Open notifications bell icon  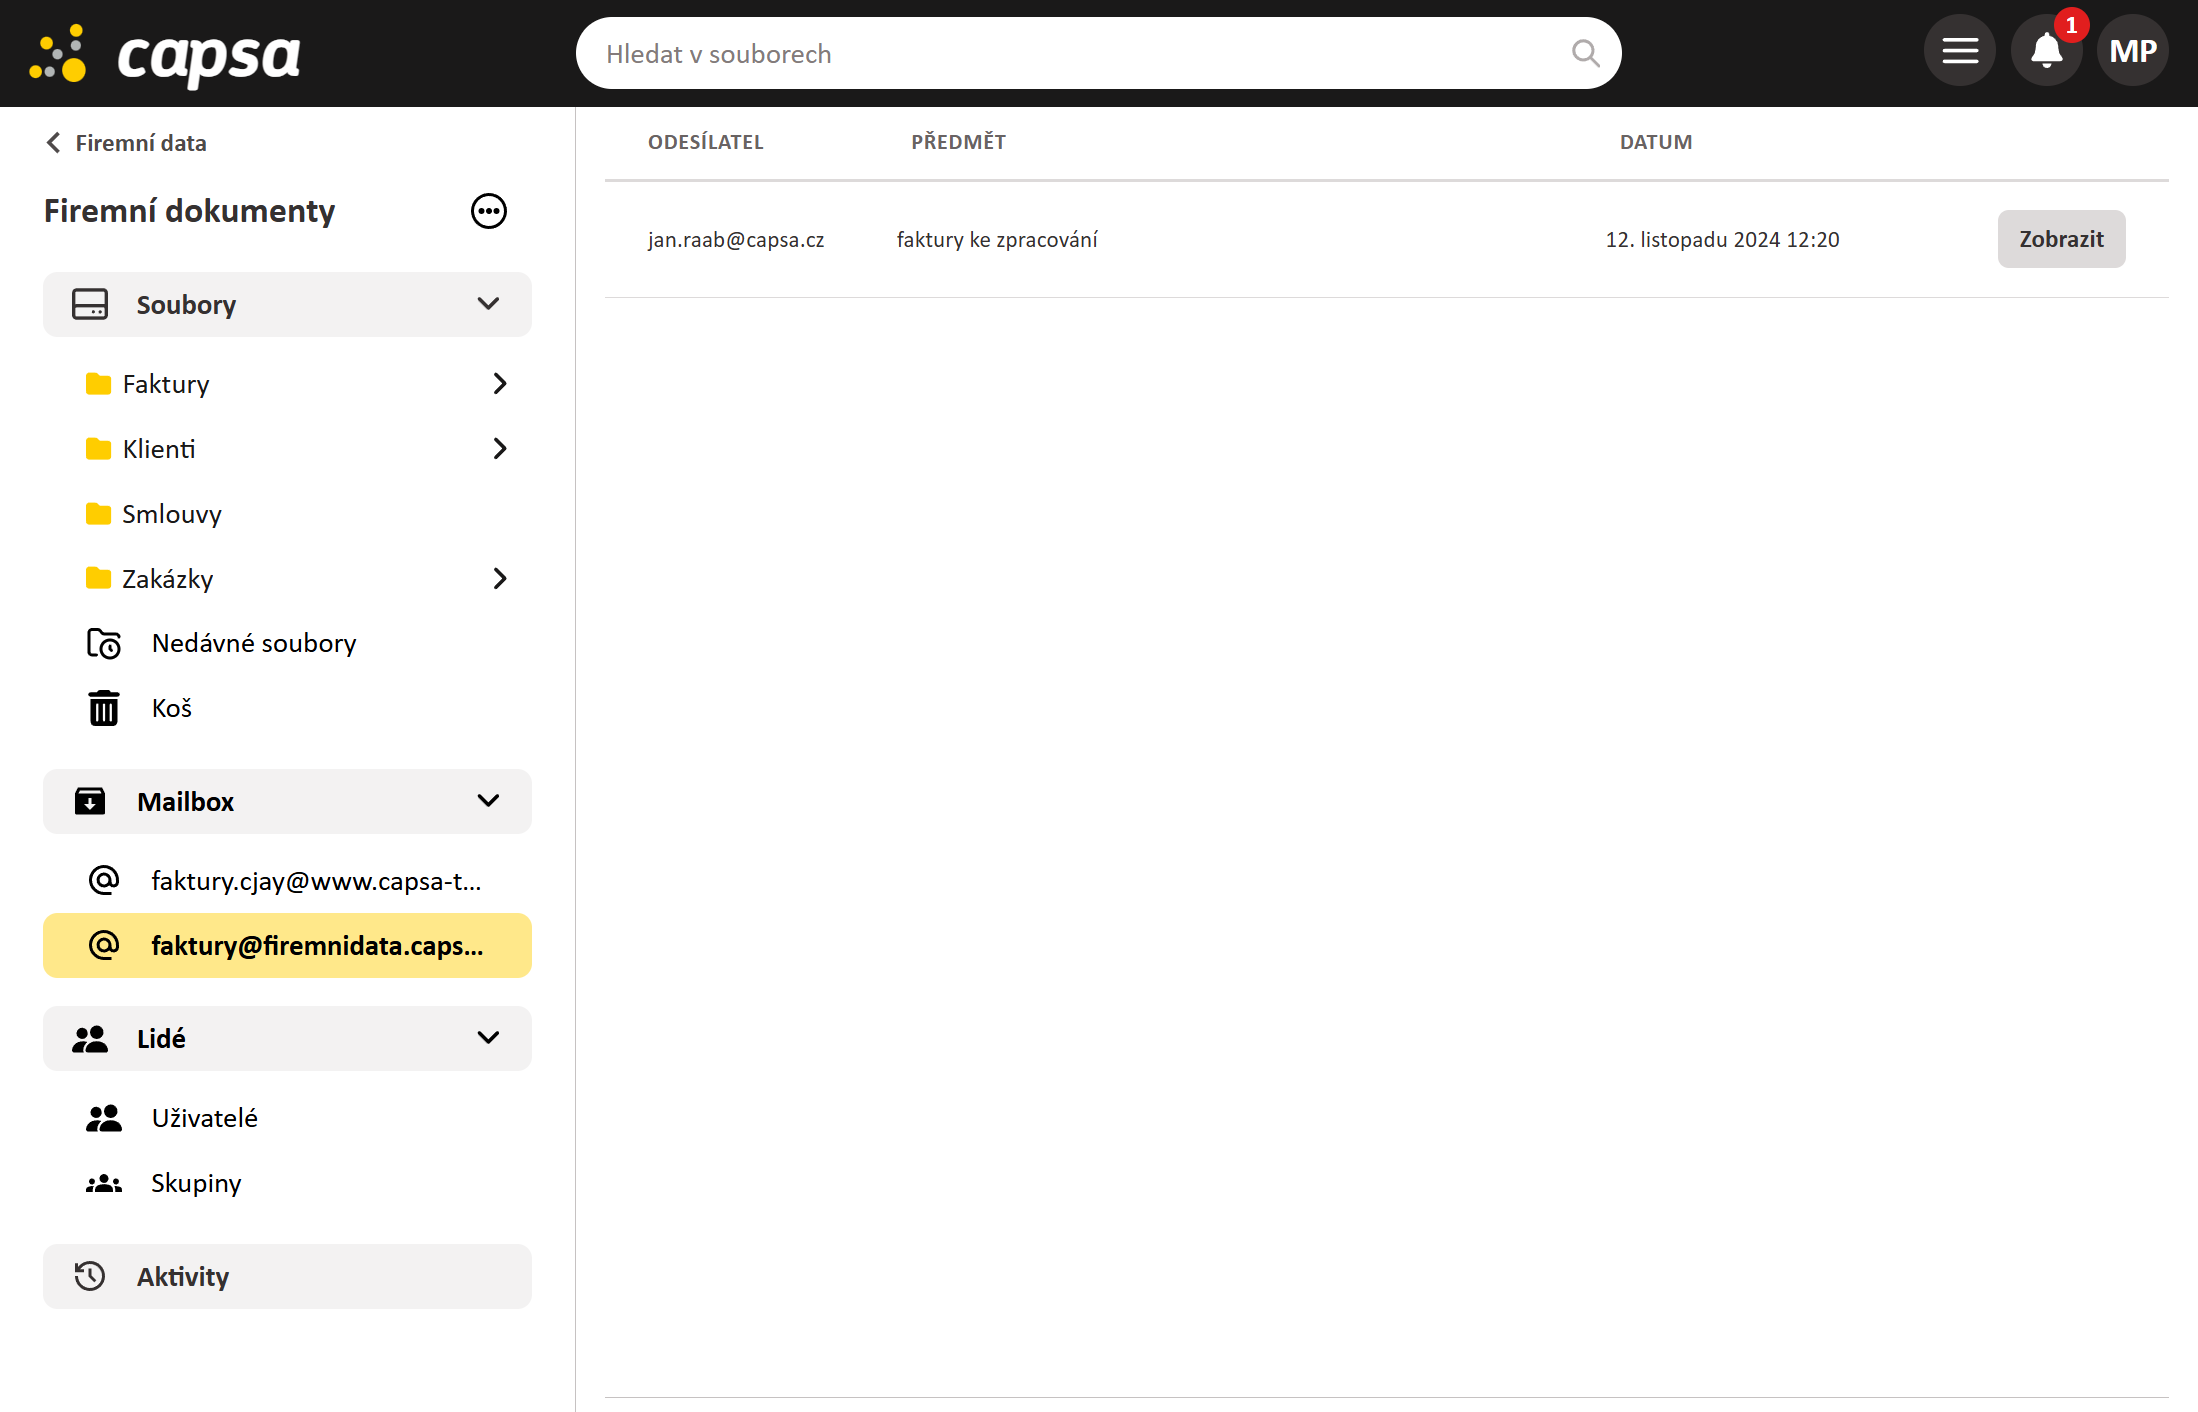click(2046, 52)
